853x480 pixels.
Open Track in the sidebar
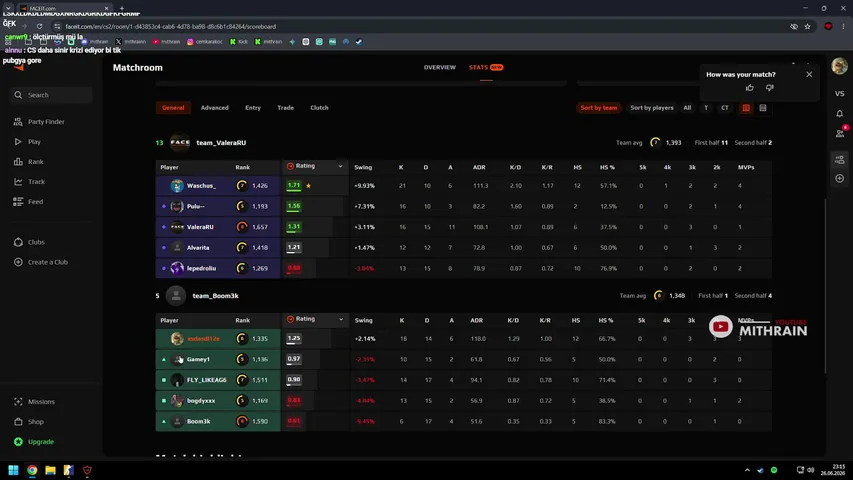[x=29, y=182]
